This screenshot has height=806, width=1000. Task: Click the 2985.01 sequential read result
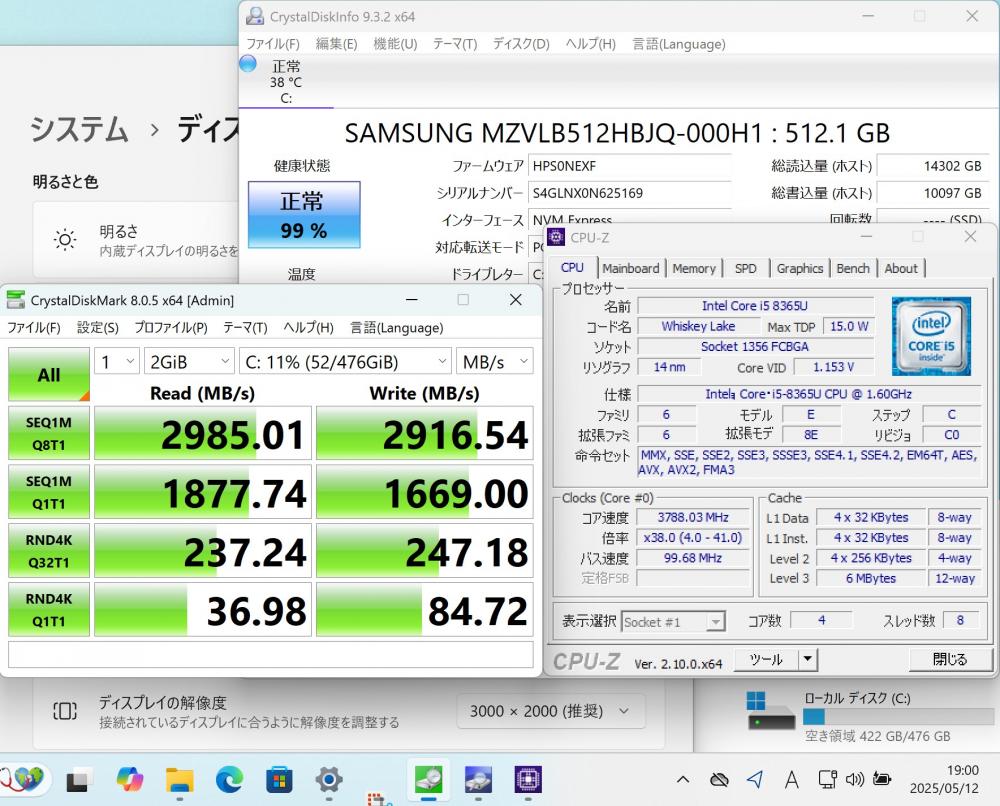click(203, 434)
